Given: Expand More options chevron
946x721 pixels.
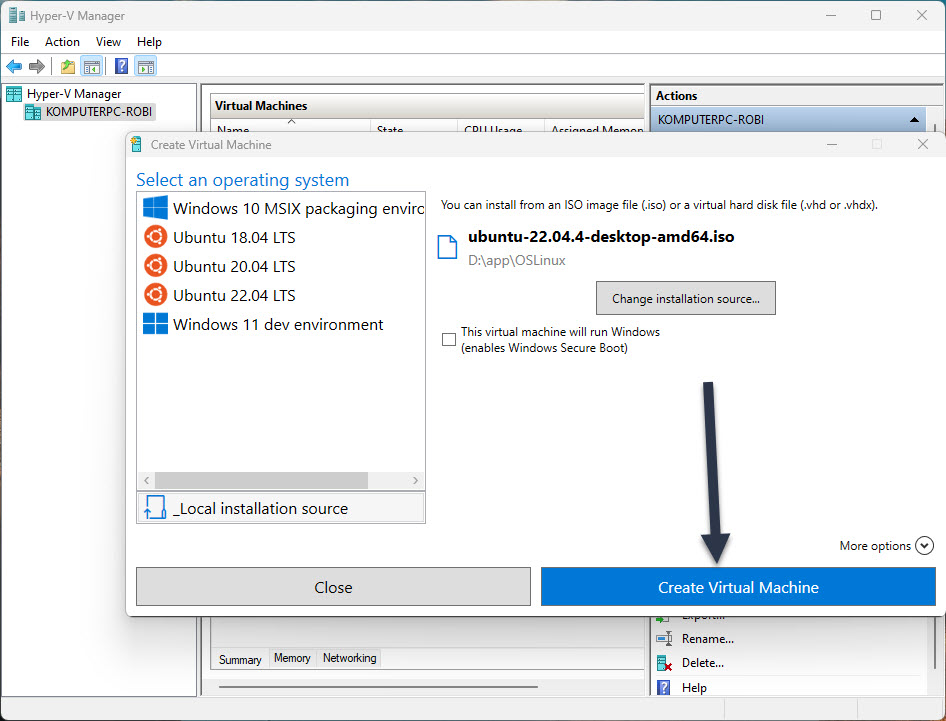Looking at the screenshot, I should (925, 546).
